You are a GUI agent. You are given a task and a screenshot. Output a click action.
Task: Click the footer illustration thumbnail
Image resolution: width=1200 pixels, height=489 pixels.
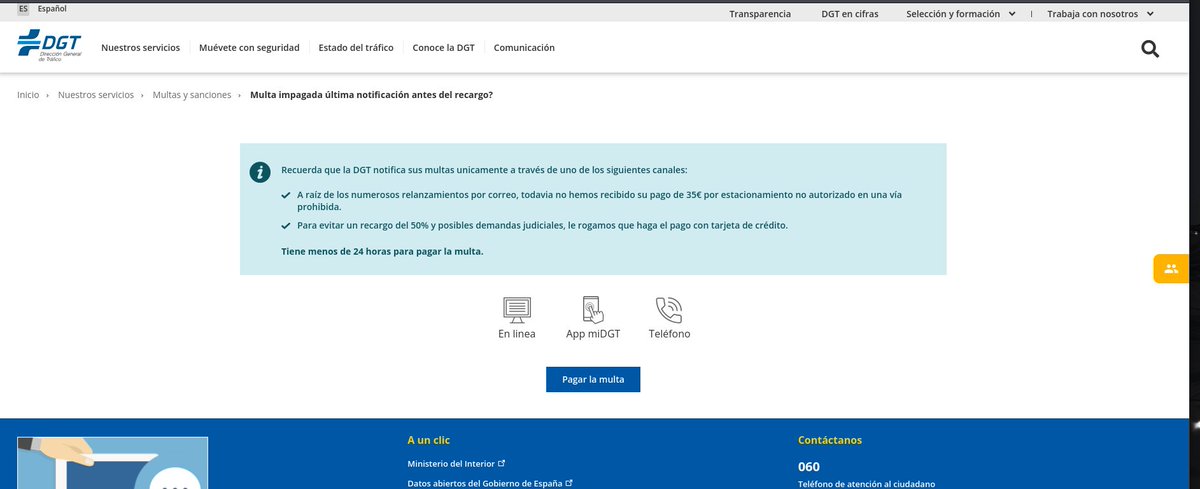point(113,463)
